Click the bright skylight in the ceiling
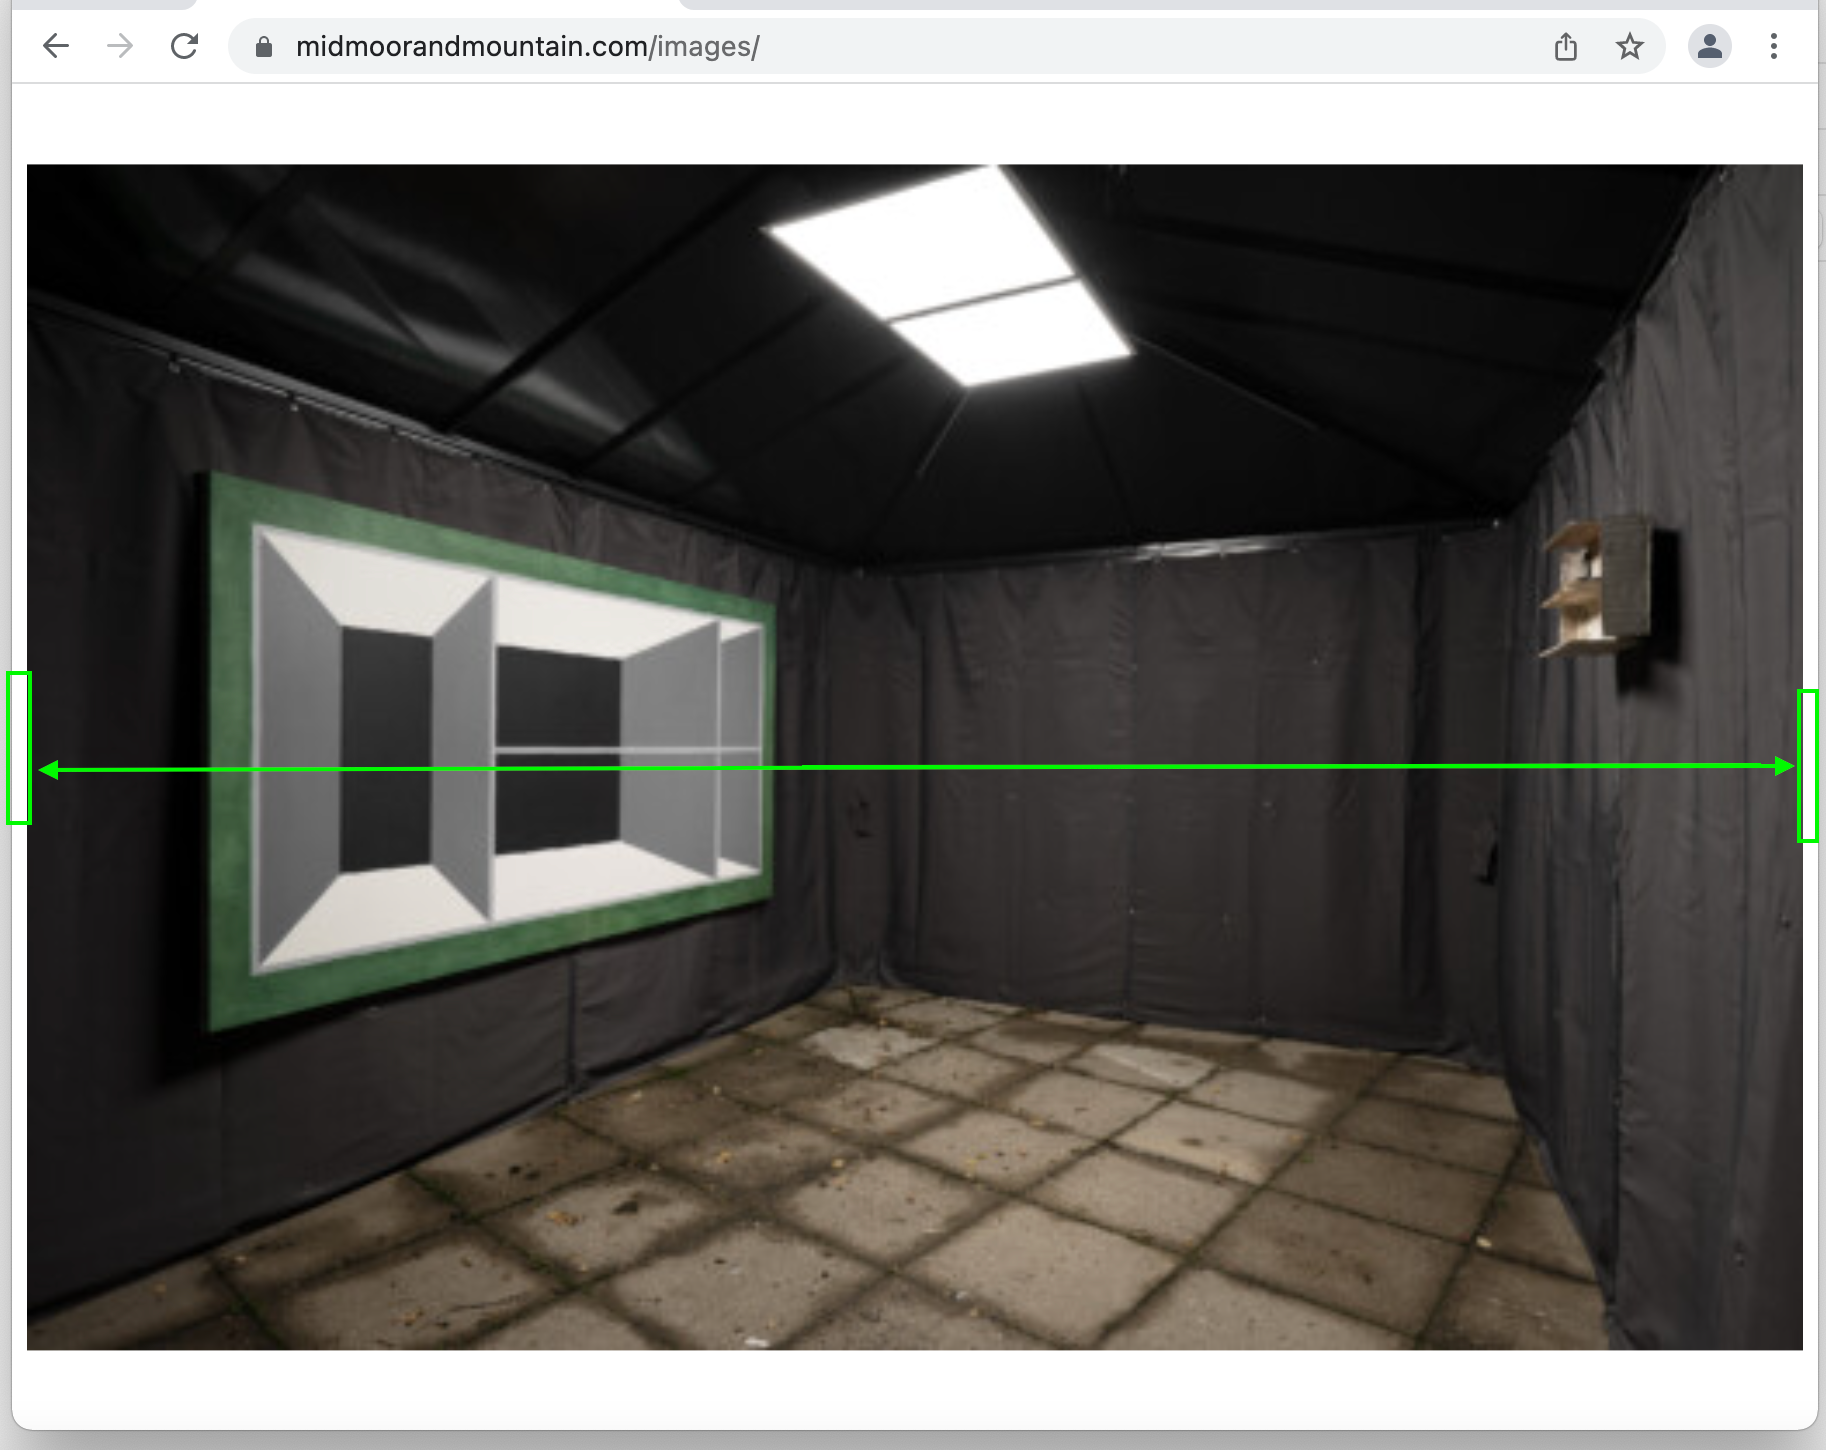Viewport: 1826px width, 1450px height. pyautogui.click(x=950, y=275)
